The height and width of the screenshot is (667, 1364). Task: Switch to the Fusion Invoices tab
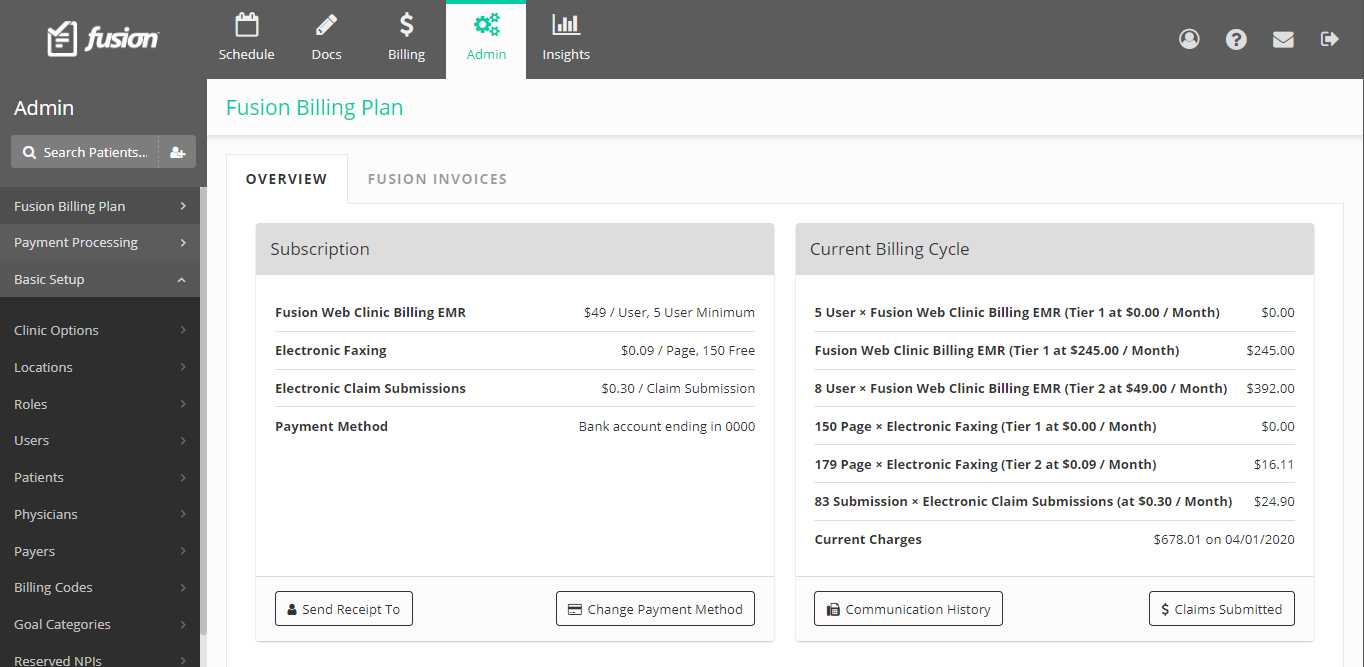(437, 179)
